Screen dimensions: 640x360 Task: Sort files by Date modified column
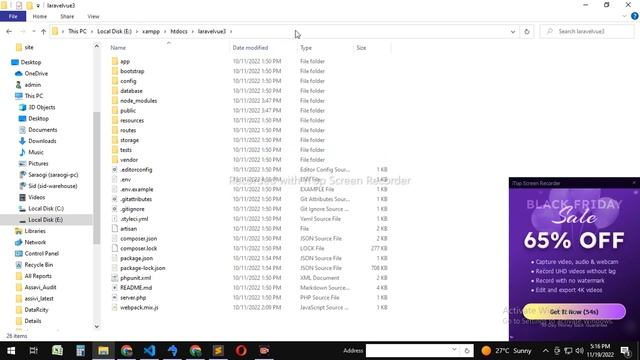(x=250, y=48)
